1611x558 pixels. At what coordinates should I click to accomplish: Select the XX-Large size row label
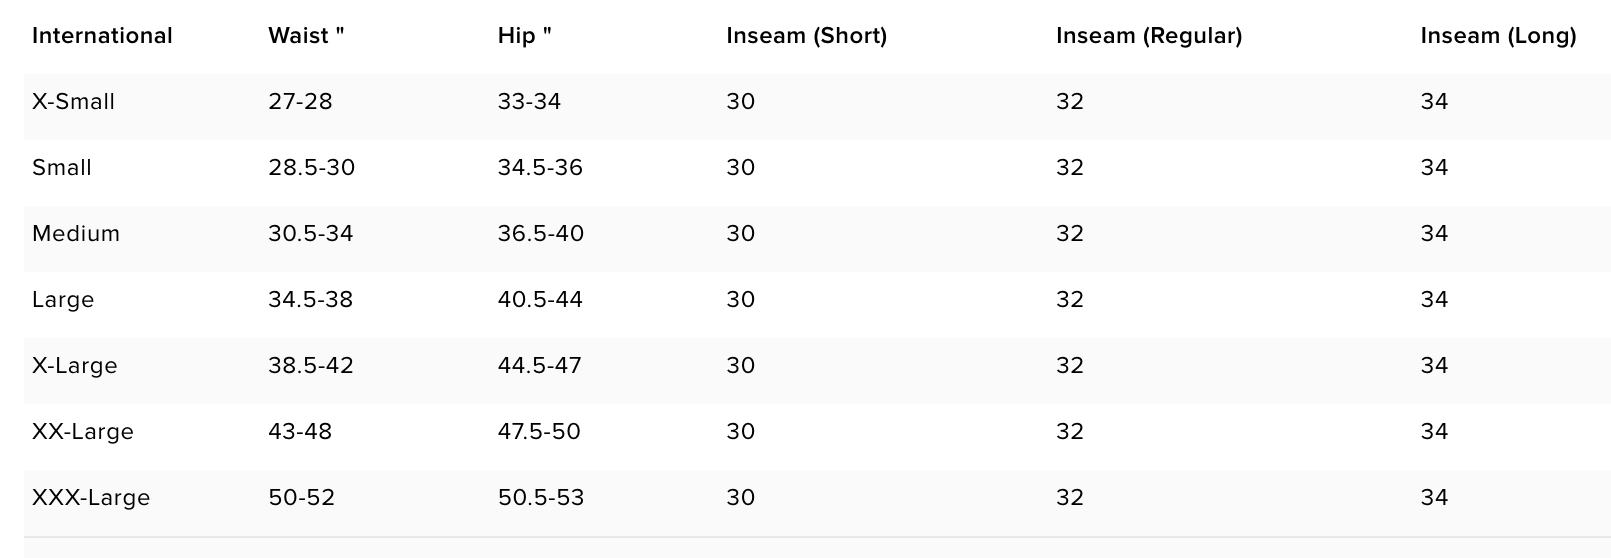tap(83, 432)
